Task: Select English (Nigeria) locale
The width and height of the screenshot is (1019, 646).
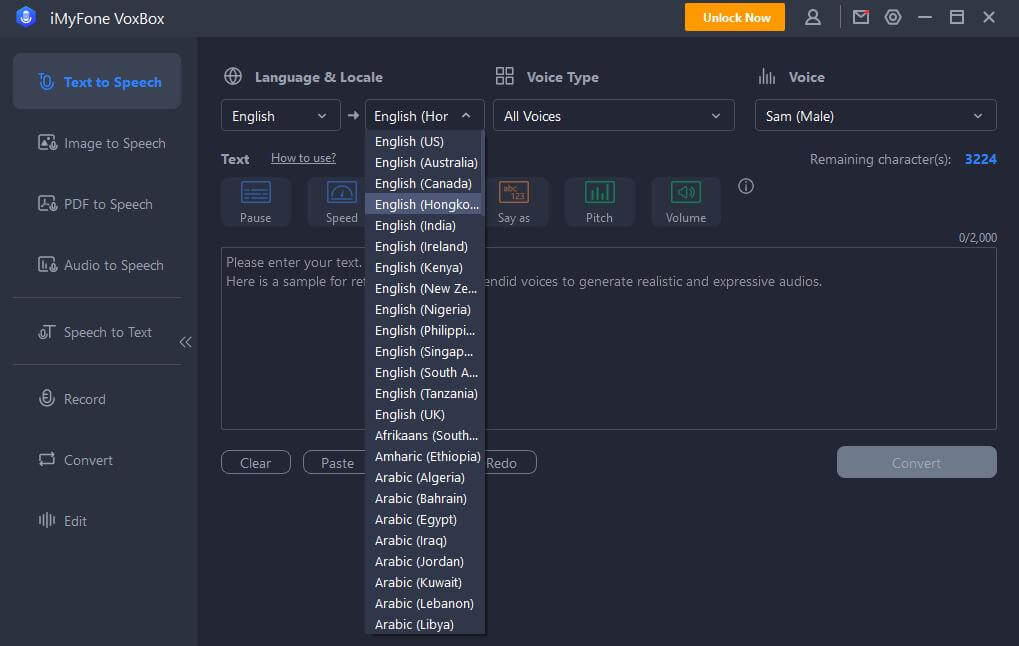Action: click(x=424, y=309)
